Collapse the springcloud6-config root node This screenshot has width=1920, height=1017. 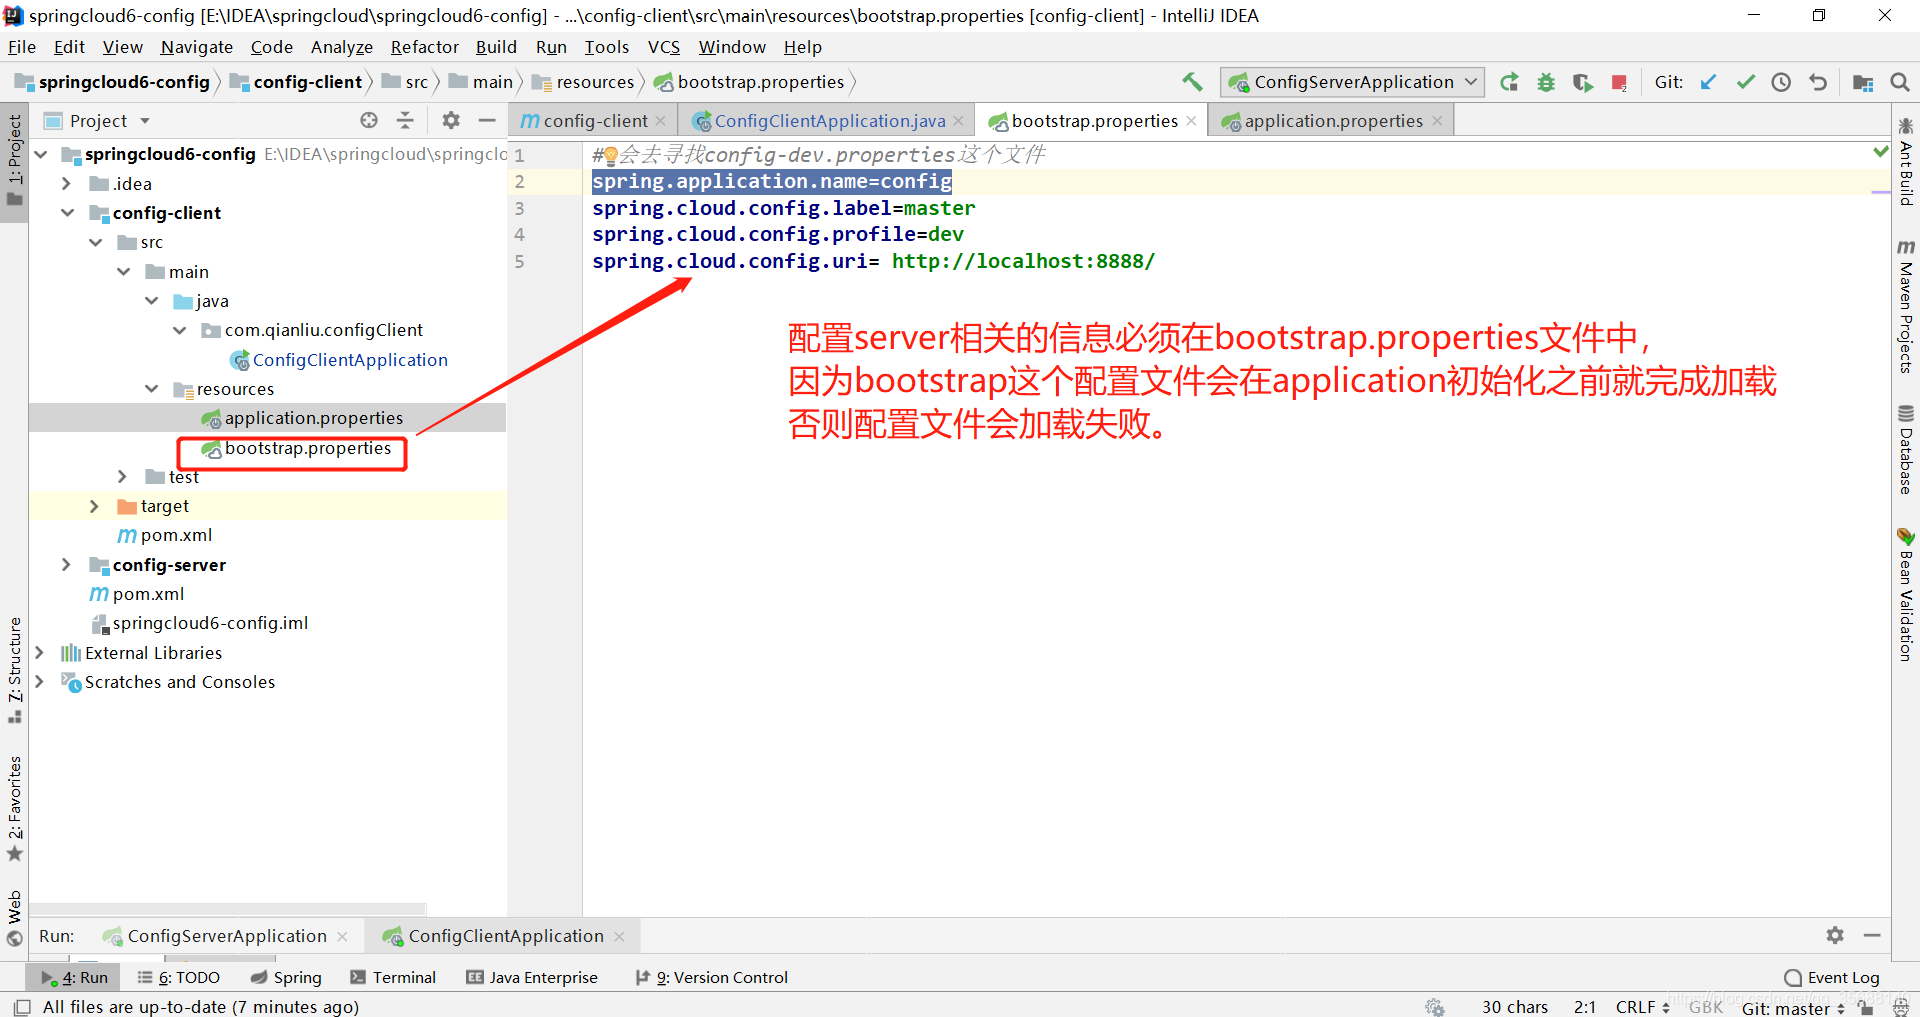[x=42, y=154]
